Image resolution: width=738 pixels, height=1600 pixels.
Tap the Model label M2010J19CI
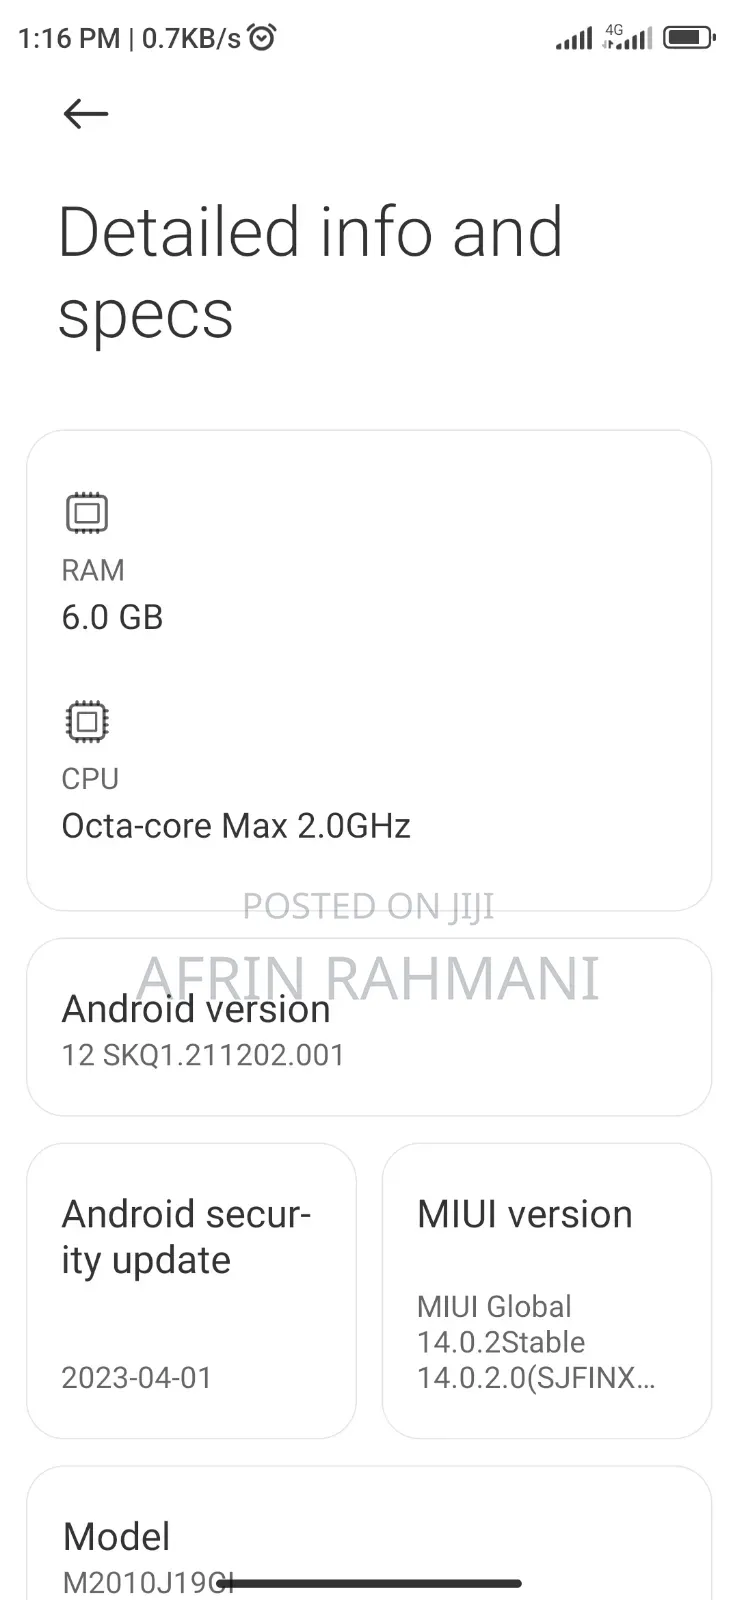(147, 1583)
